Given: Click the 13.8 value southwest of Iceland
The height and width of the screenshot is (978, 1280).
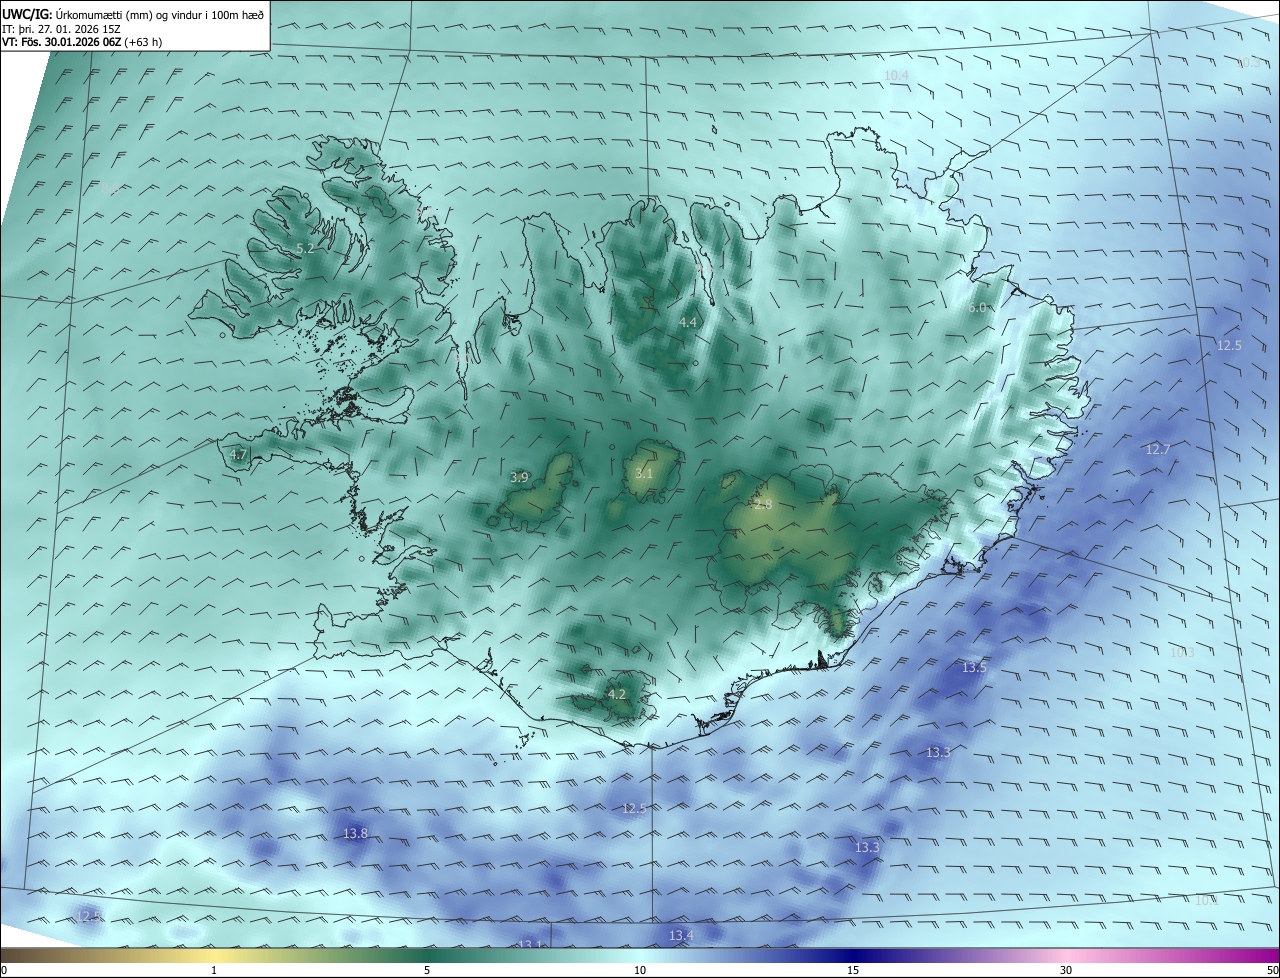Looking at the screenshot, I should 356,833.
